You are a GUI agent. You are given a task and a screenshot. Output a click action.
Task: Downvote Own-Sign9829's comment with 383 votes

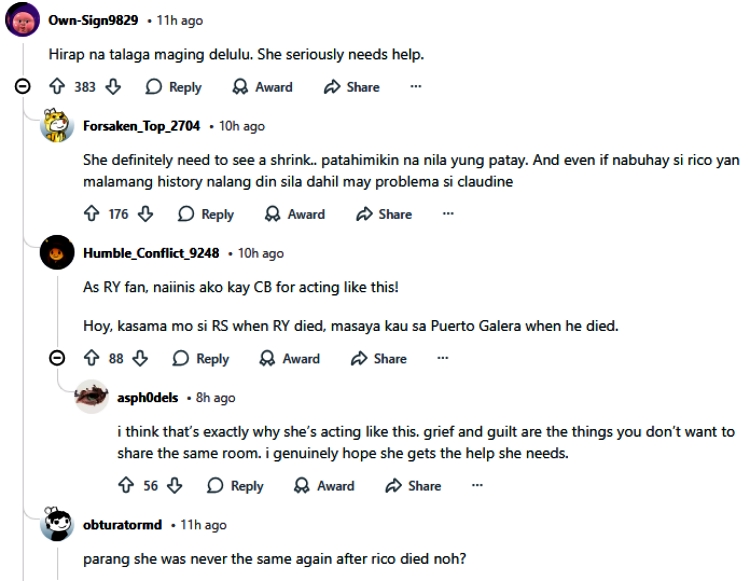click(x=112, y=87)
